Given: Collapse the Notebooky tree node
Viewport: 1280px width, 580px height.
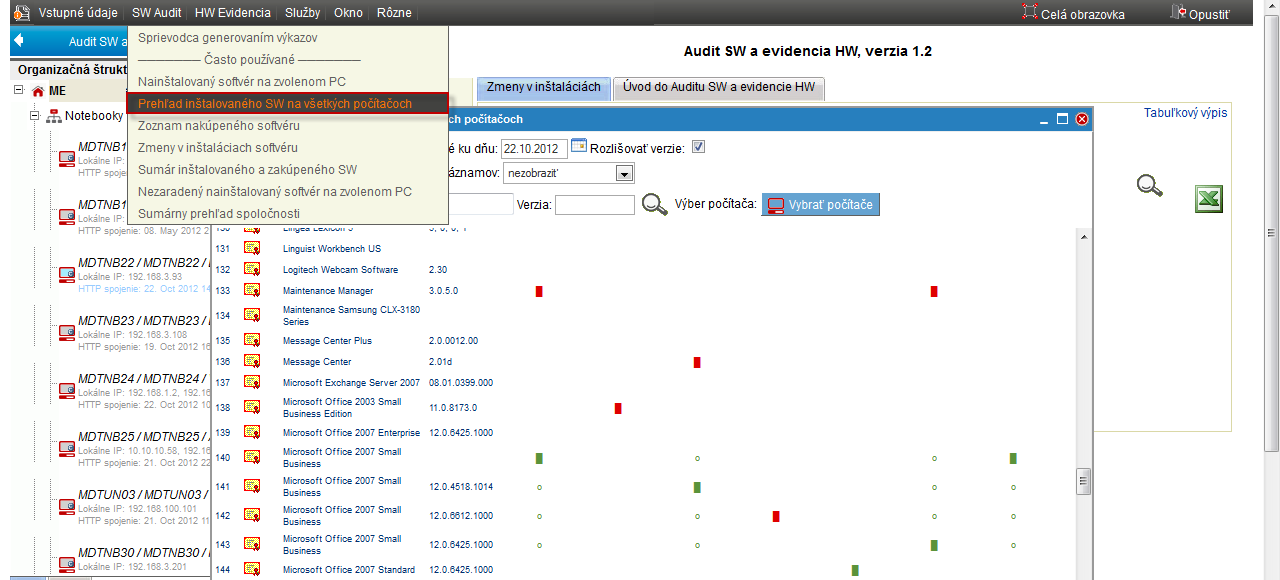Looking at the screenshot, I should [x=34, y=115].
